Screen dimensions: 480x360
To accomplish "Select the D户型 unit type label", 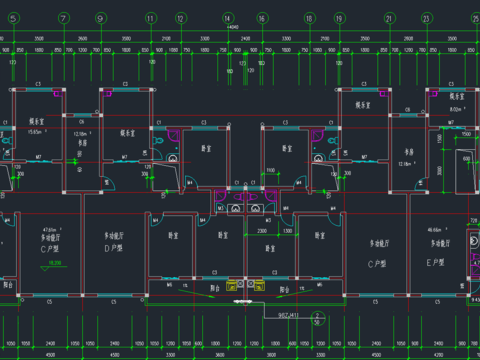I will (113, 248).
